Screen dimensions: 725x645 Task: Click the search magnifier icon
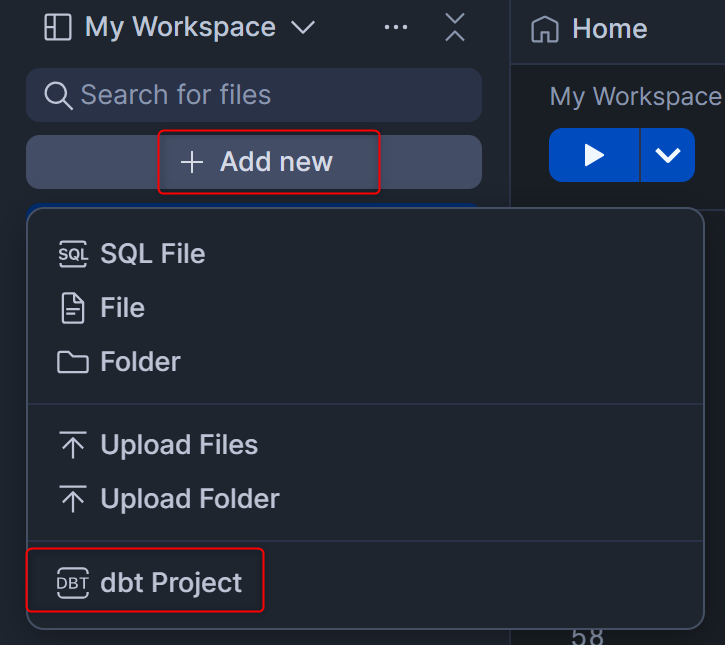tap(58, 95)
